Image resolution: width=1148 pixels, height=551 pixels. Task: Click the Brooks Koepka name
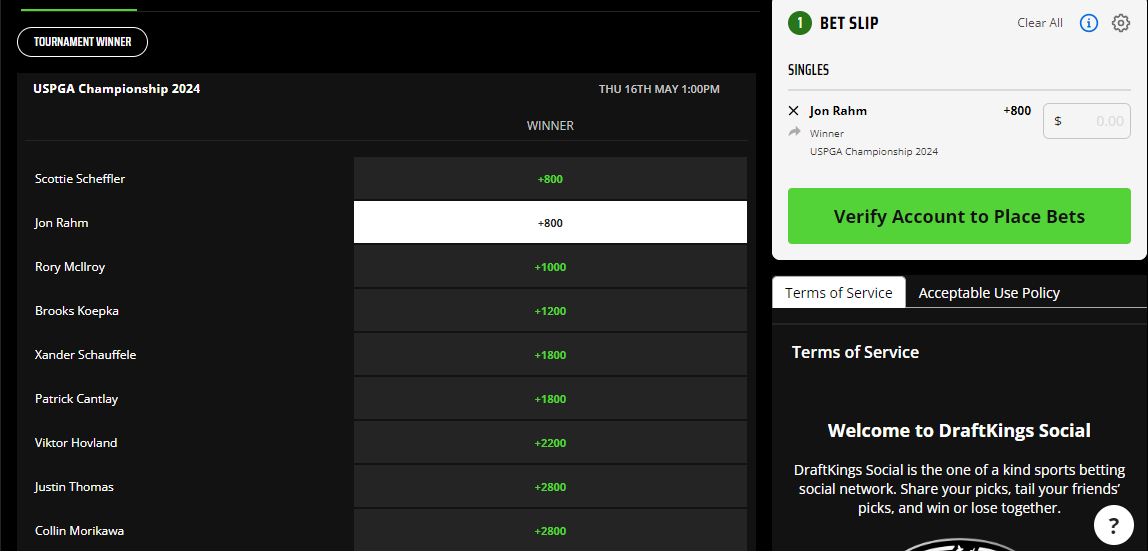(77, 311)
